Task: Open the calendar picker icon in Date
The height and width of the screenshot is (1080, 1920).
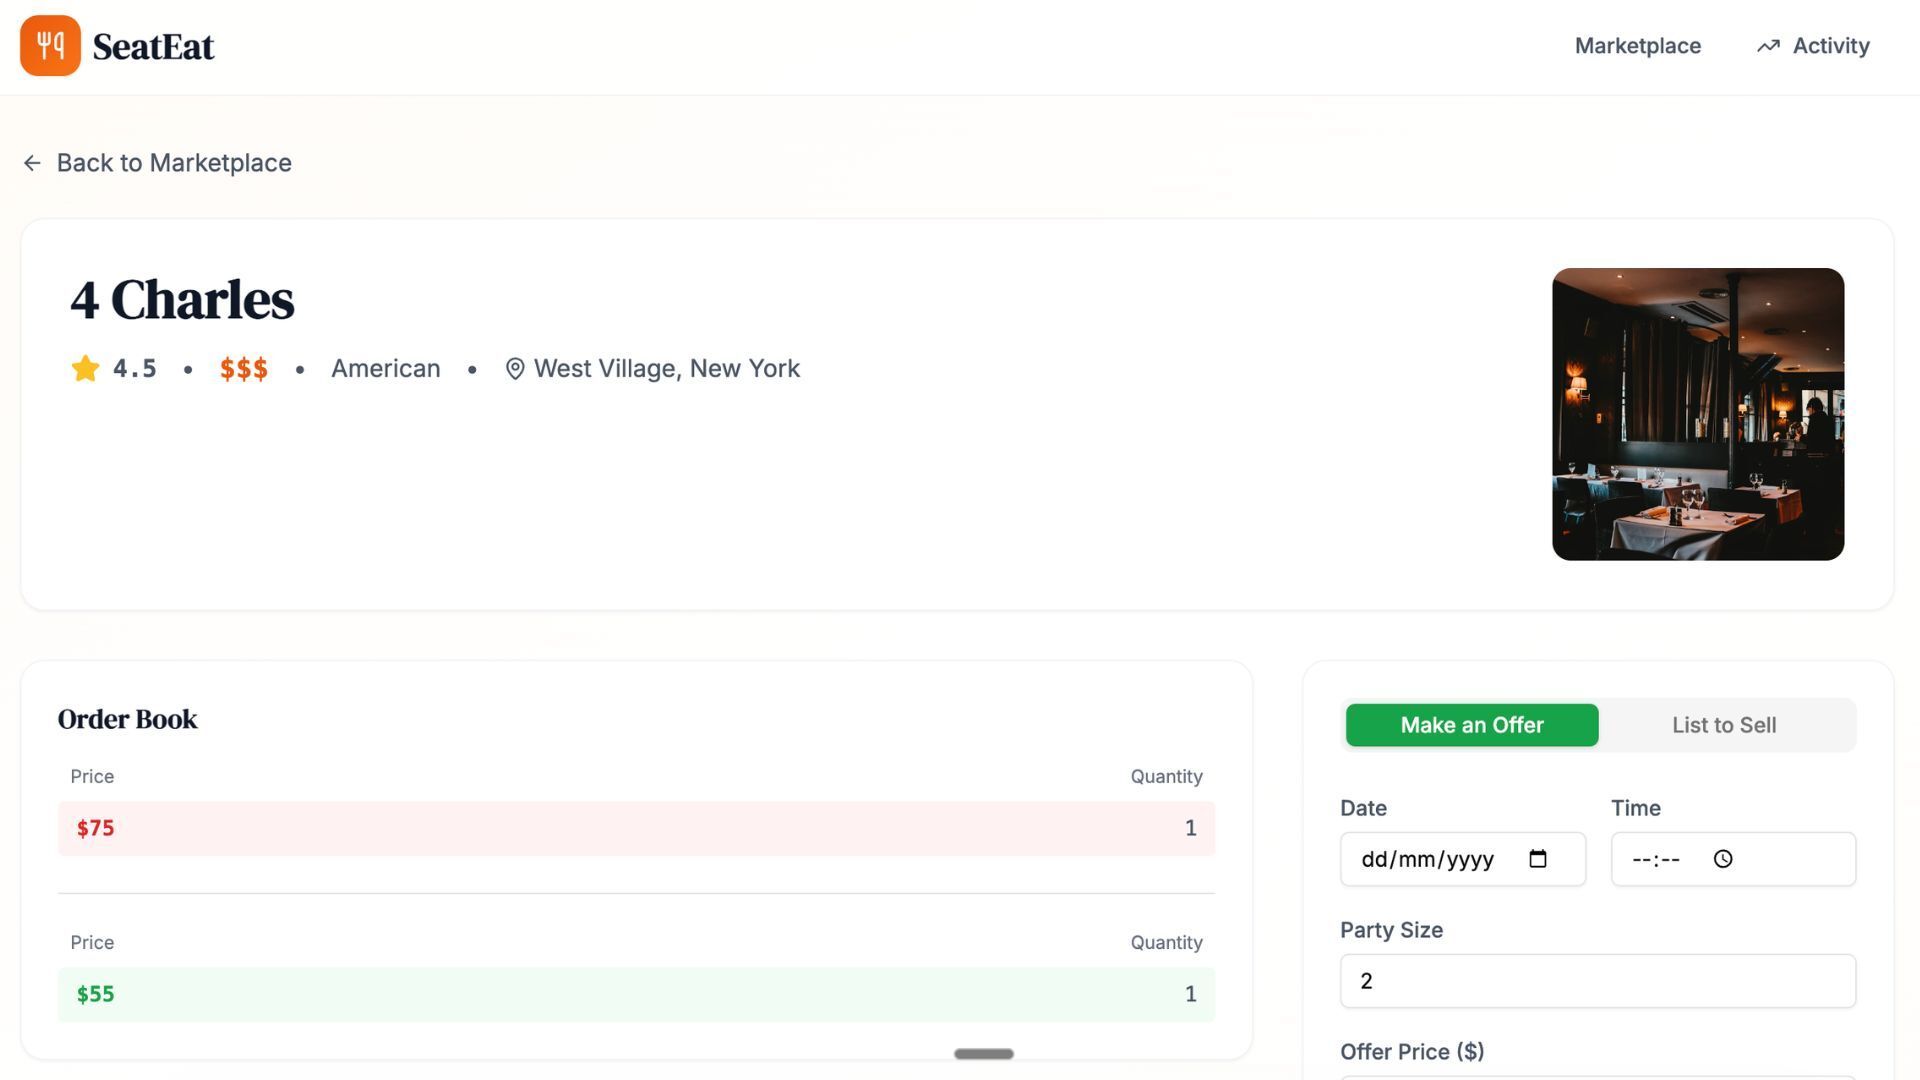Action: point(1538,859)
